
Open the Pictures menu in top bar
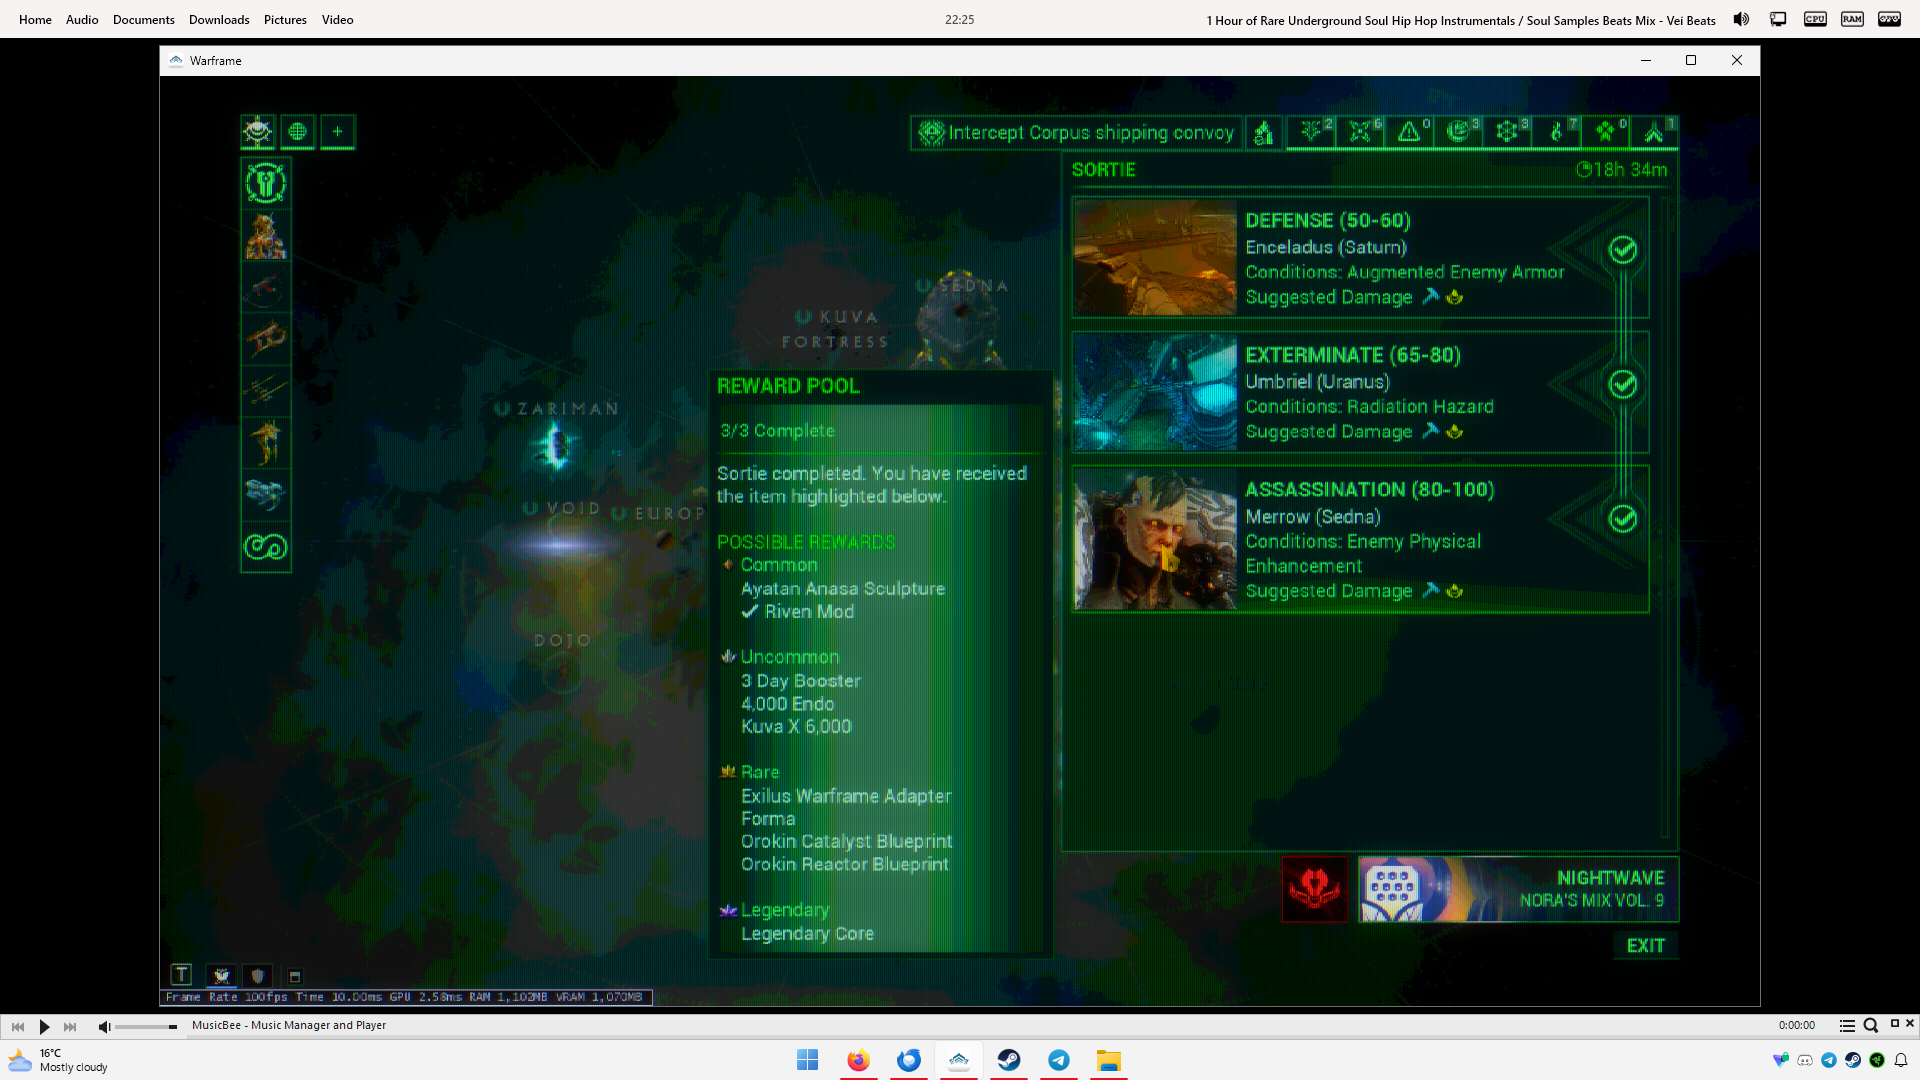tap(285, 19)
